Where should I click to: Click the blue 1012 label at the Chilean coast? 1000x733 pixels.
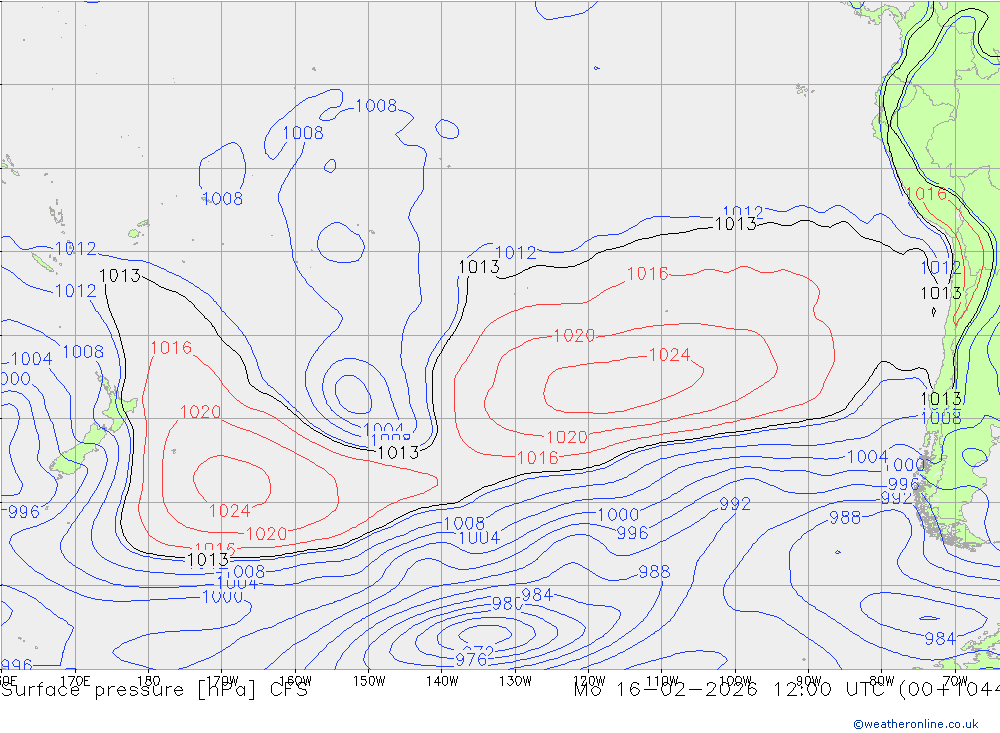click(941, 268)
